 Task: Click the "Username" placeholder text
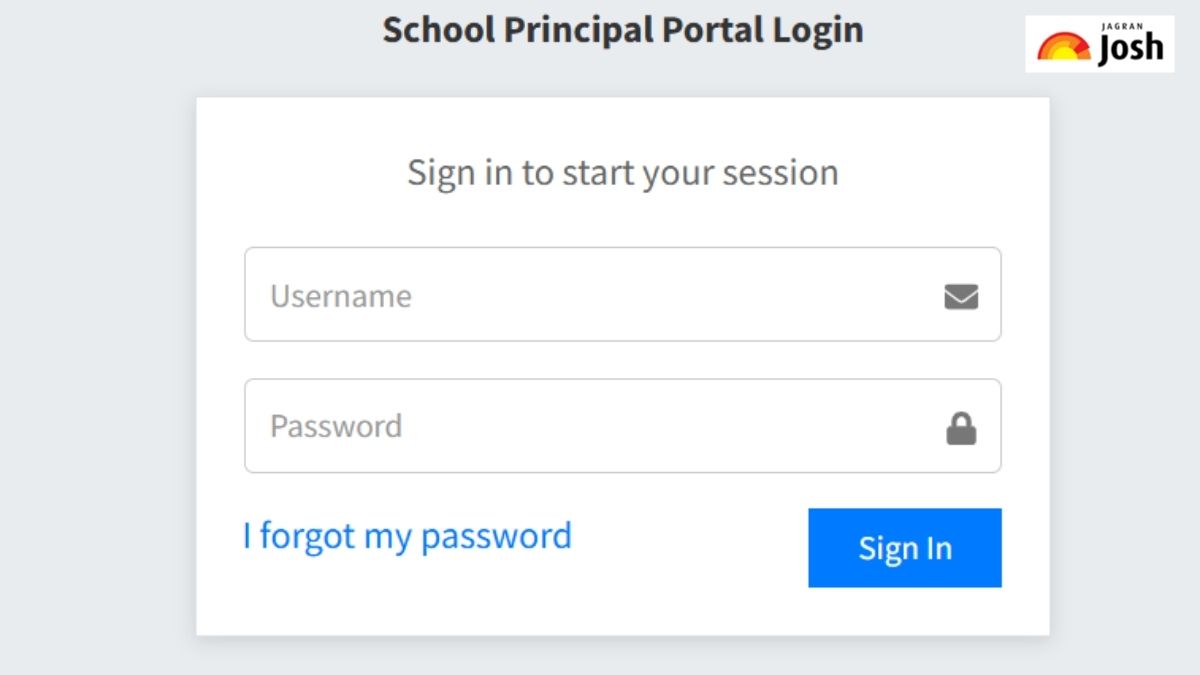340,296
